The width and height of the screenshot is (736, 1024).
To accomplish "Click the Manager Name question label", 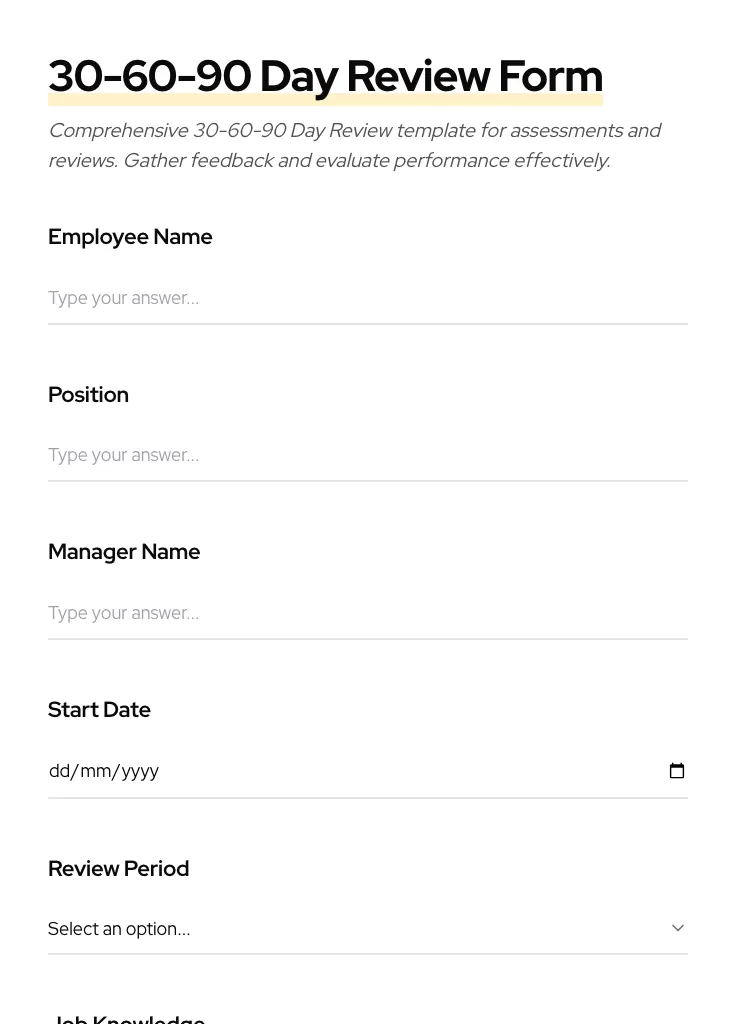I will pyautogui.click(x=124, y=552).
